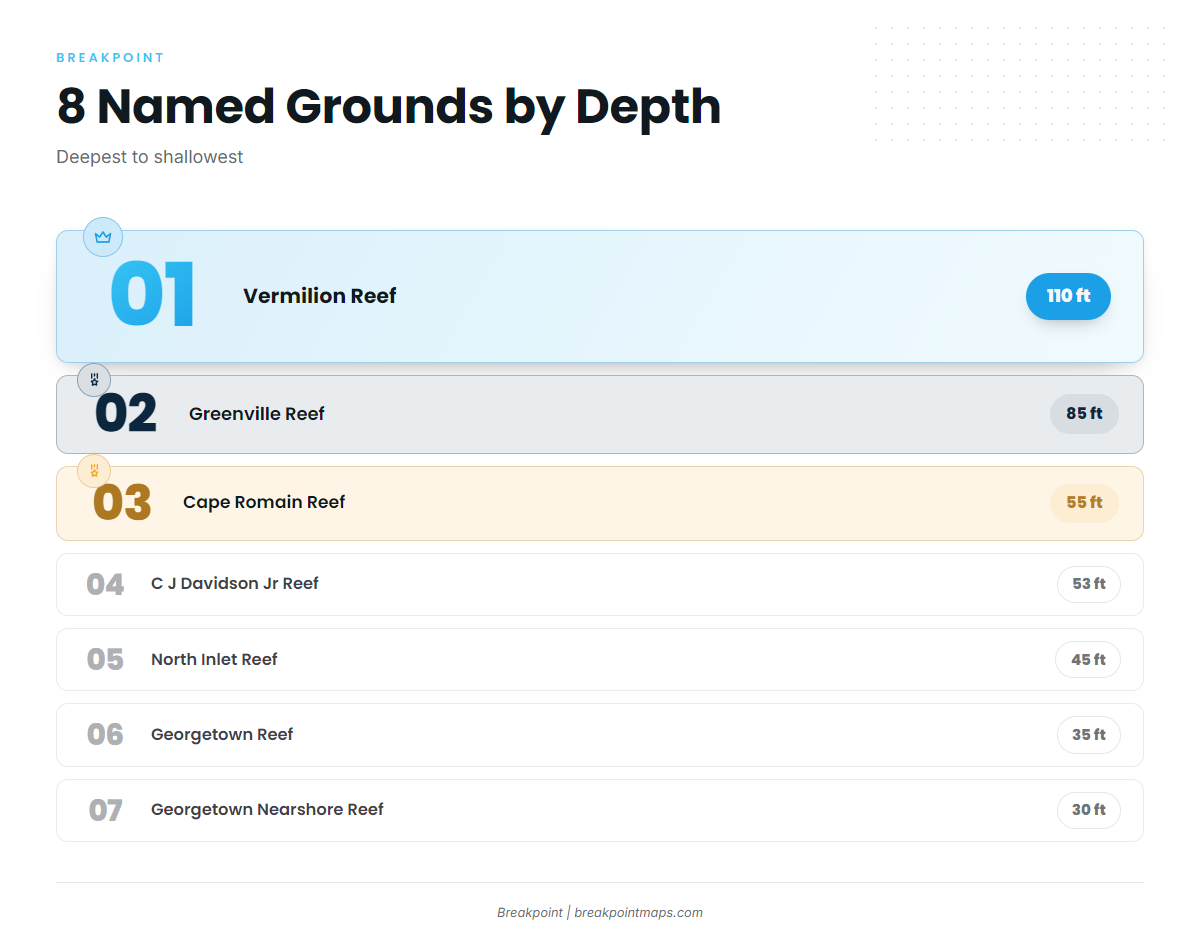Click the "8 Named Grounds by Depth" heading
The height and width of the screenshot is (946, 1200).
(x=389, y=106)
